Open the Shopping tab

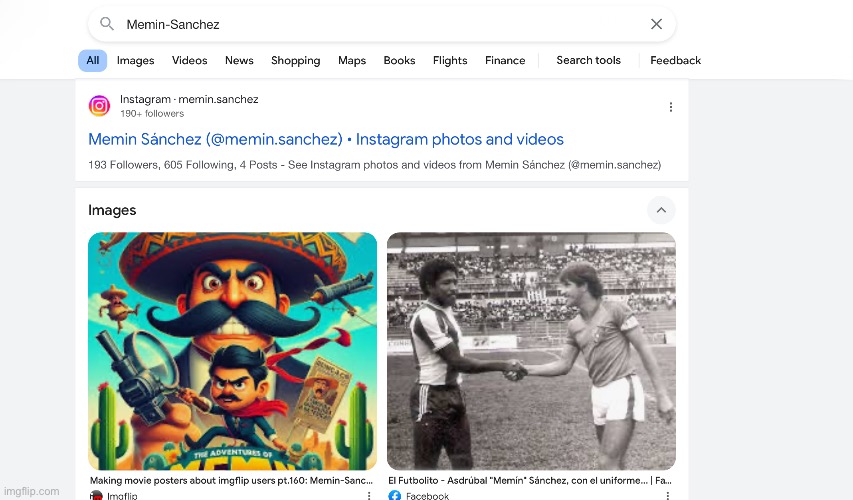(x=295, y=60)
